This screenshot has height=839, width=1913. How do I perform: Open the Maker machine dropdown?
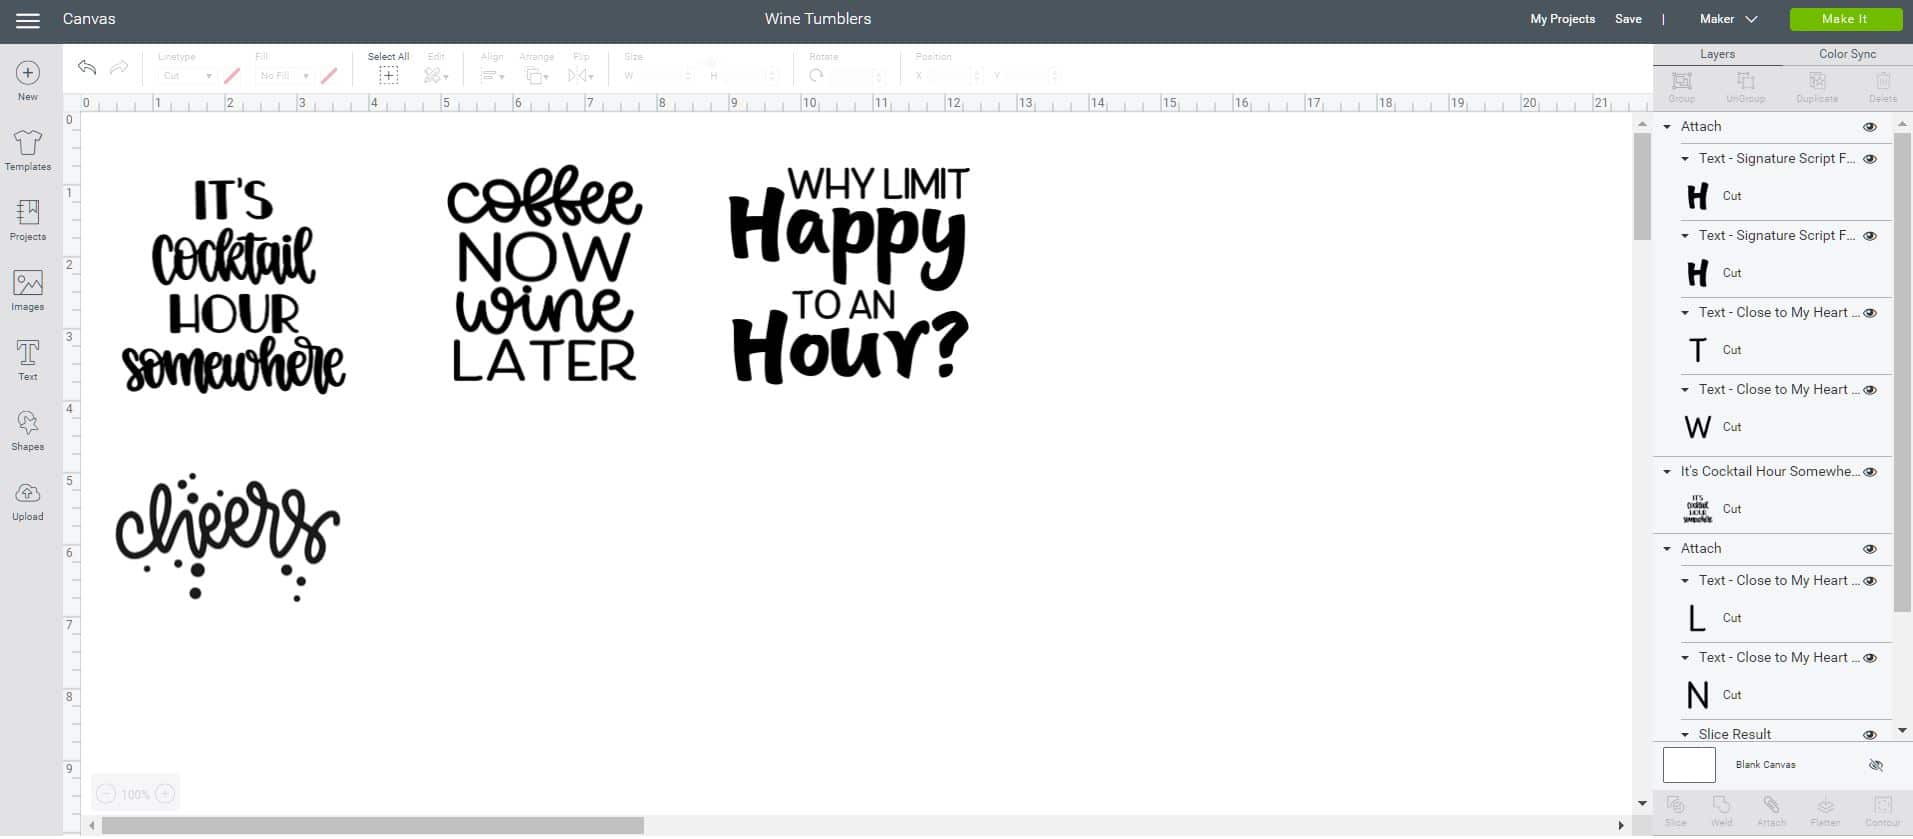[x=1728, y=19]
